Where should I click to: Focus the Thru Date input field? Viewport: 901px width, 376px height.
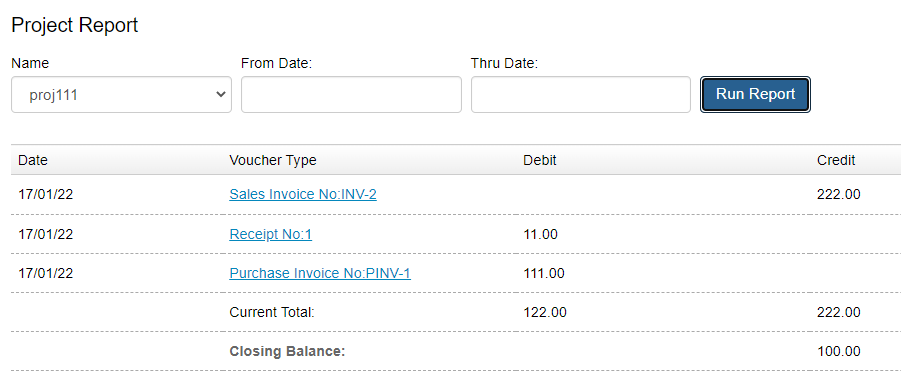(580, 95)
